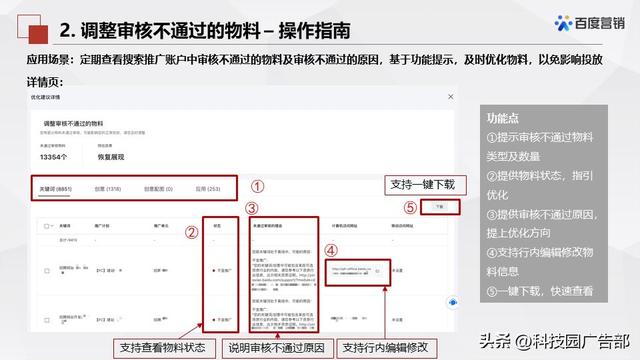Click the 调整审核不通过的物料 card title
Viewport: 640px width, 360px height.
click(73, 124)
